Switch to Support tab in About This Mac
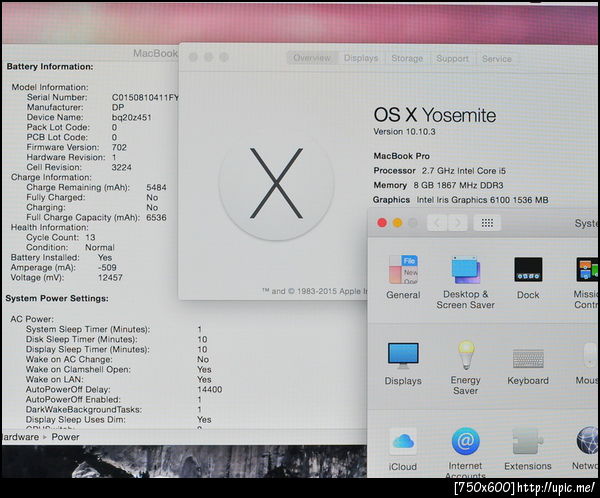 click(452, 59)
